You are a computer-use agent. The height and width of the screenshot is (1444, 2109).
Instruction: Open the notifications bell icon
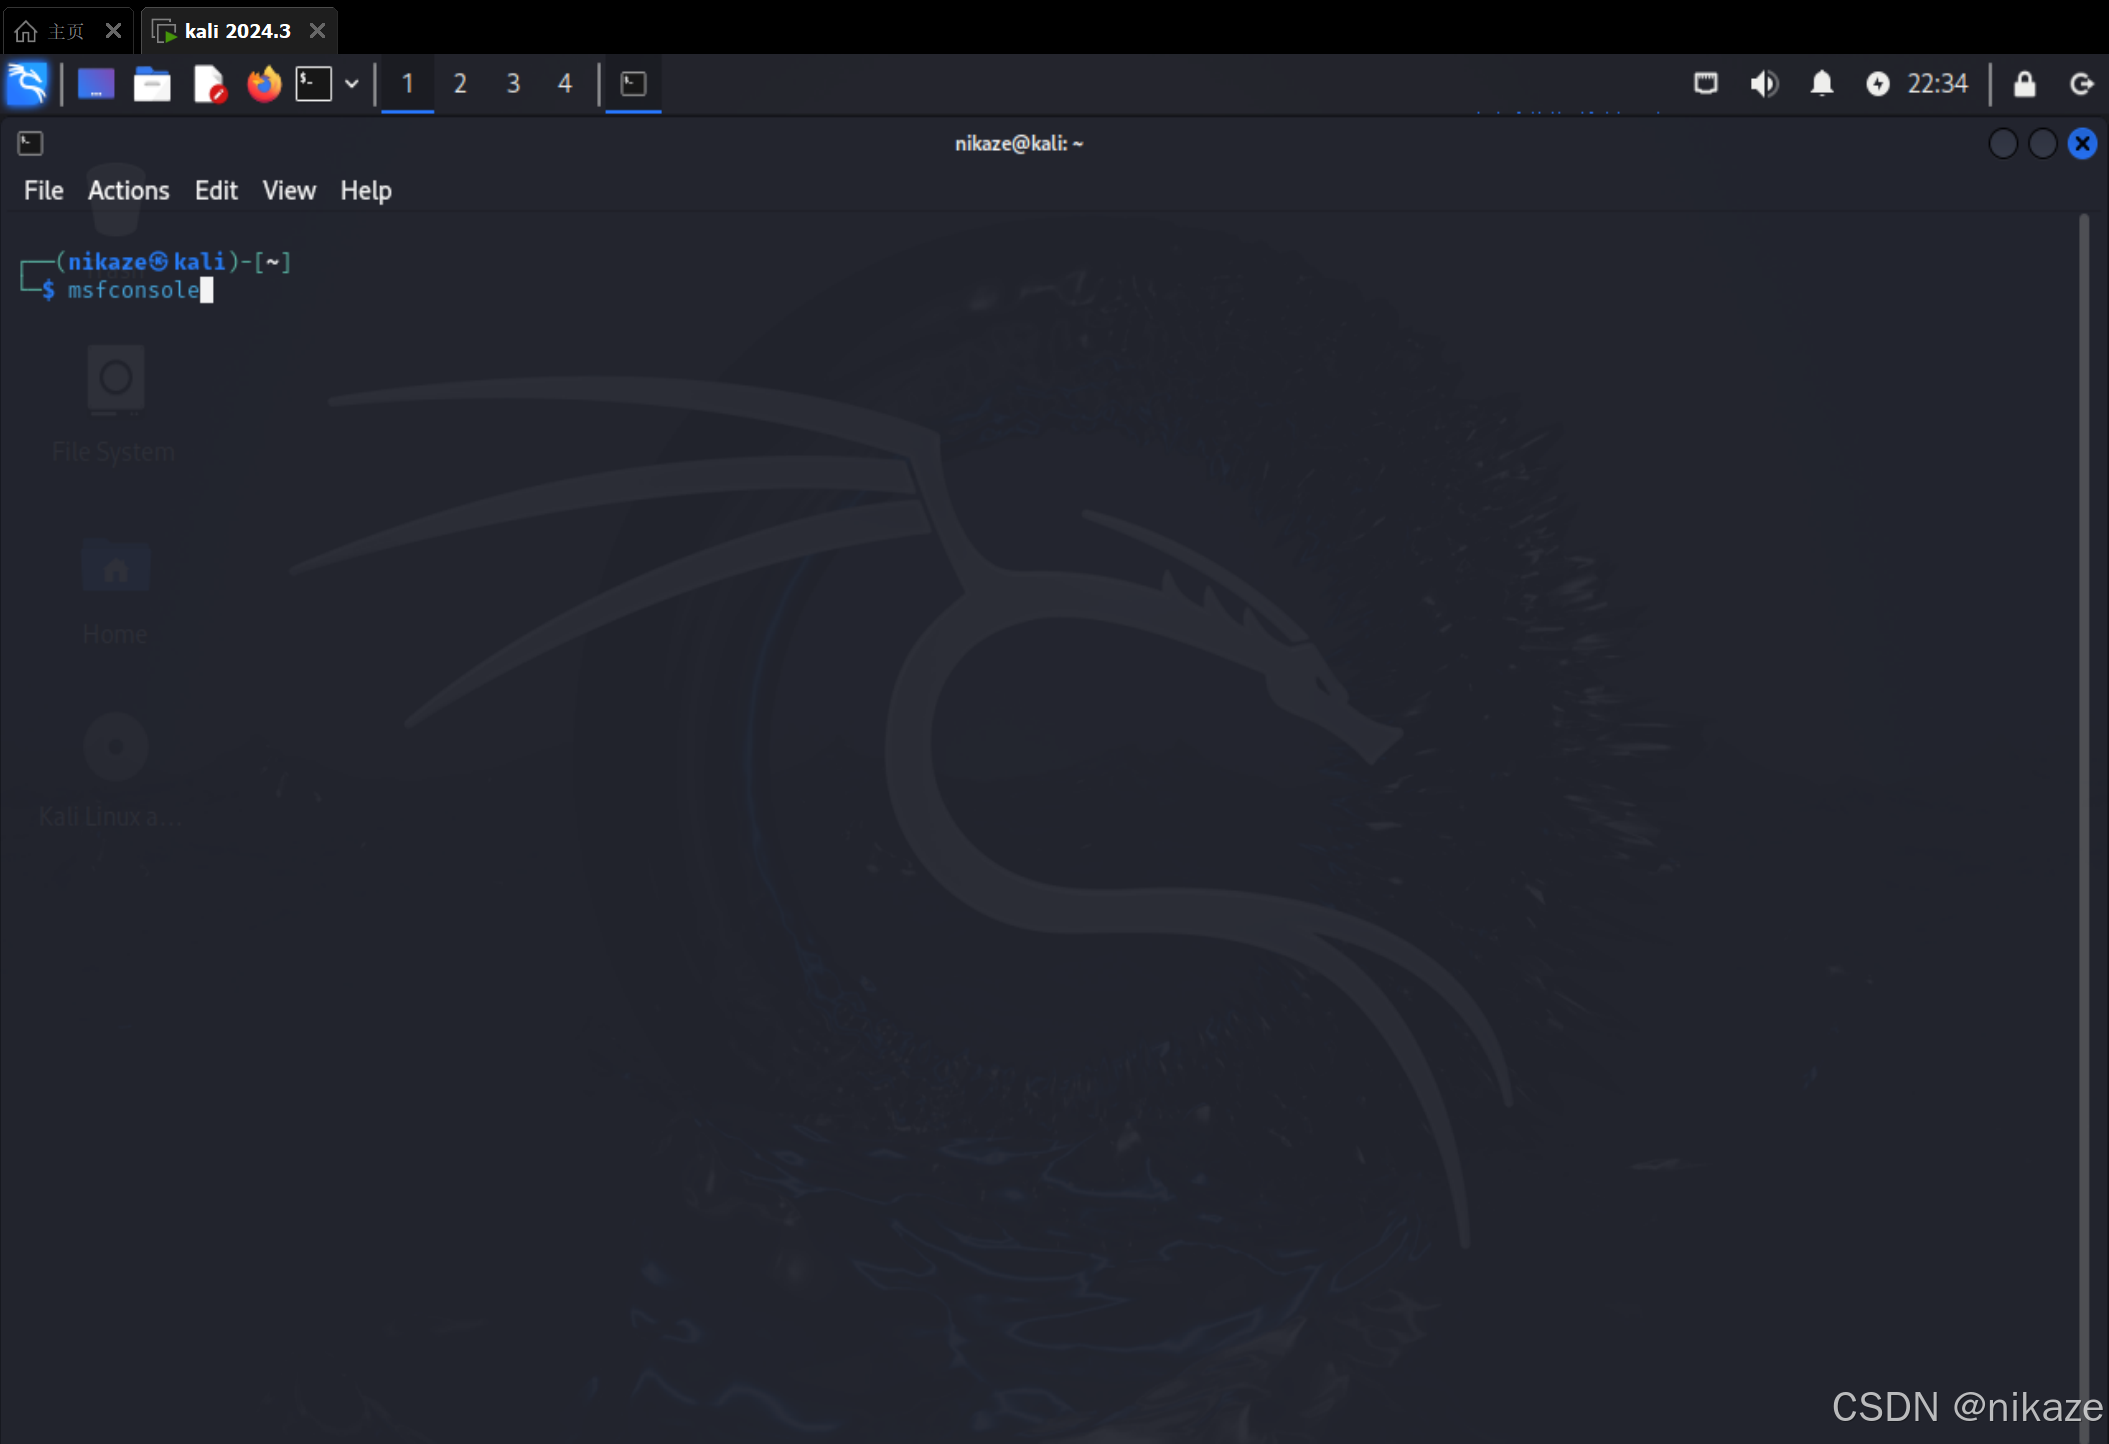(1822, 84)
